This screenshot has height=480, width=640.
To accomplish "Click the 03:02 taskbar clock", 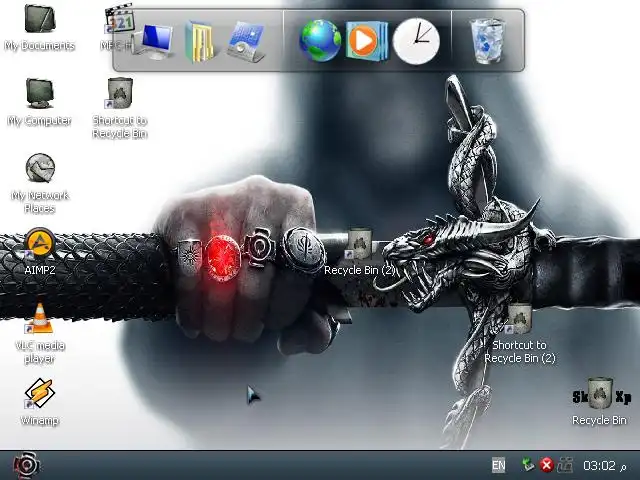I will click(x=604, y=465).
